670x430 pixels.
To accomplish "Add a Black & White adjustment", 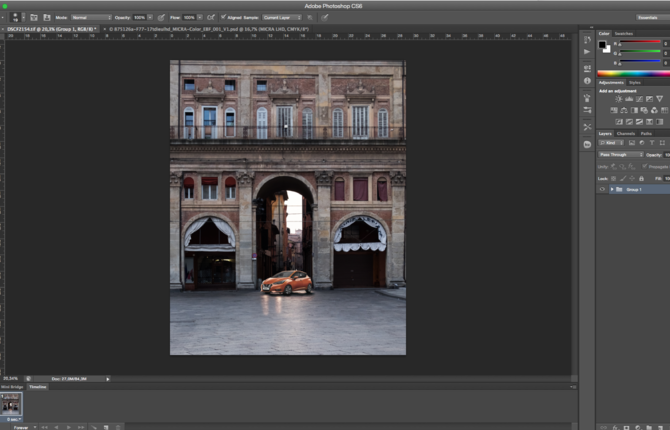I will coord(634,110).
